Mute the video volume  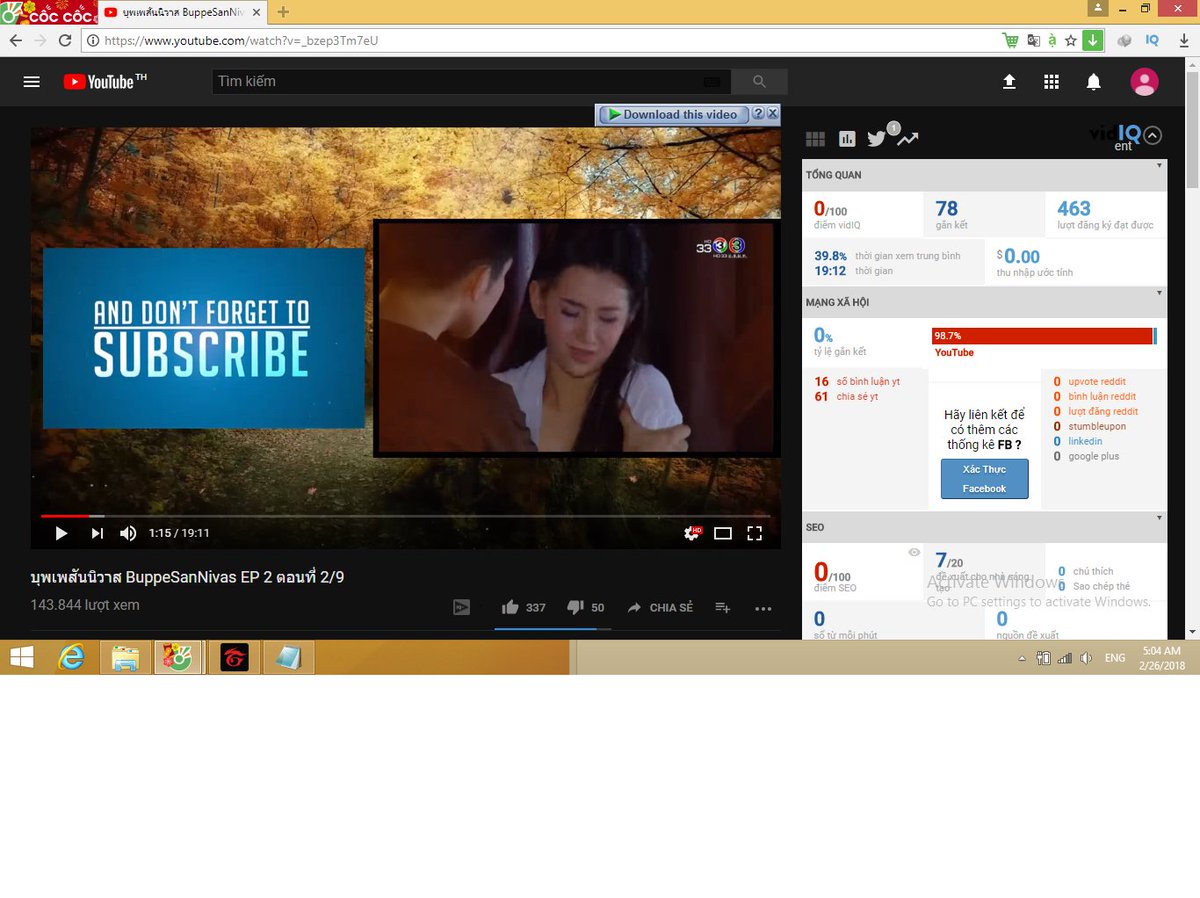coord(128,533)
